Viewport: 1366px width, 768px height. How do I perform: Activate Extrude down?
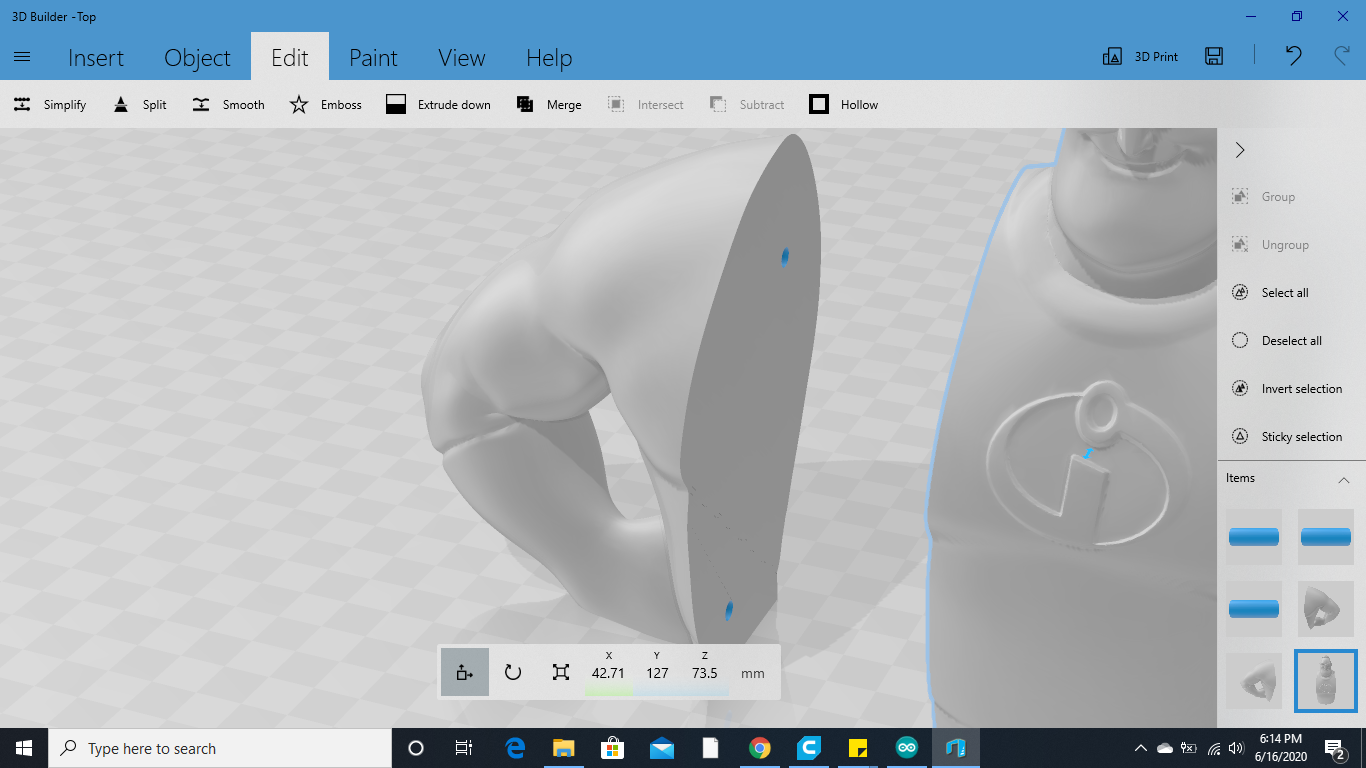(x=438, y=104)
